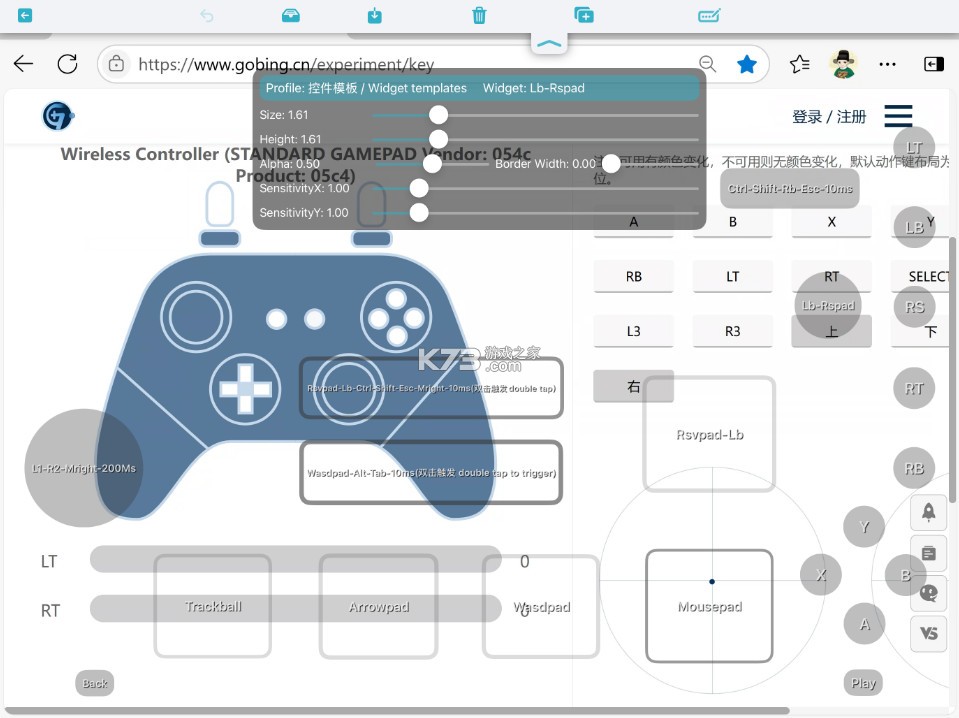The height and width of the screenshot is (718, 959).
Task: Tap the round X overlay button
Action: (821, 575)
